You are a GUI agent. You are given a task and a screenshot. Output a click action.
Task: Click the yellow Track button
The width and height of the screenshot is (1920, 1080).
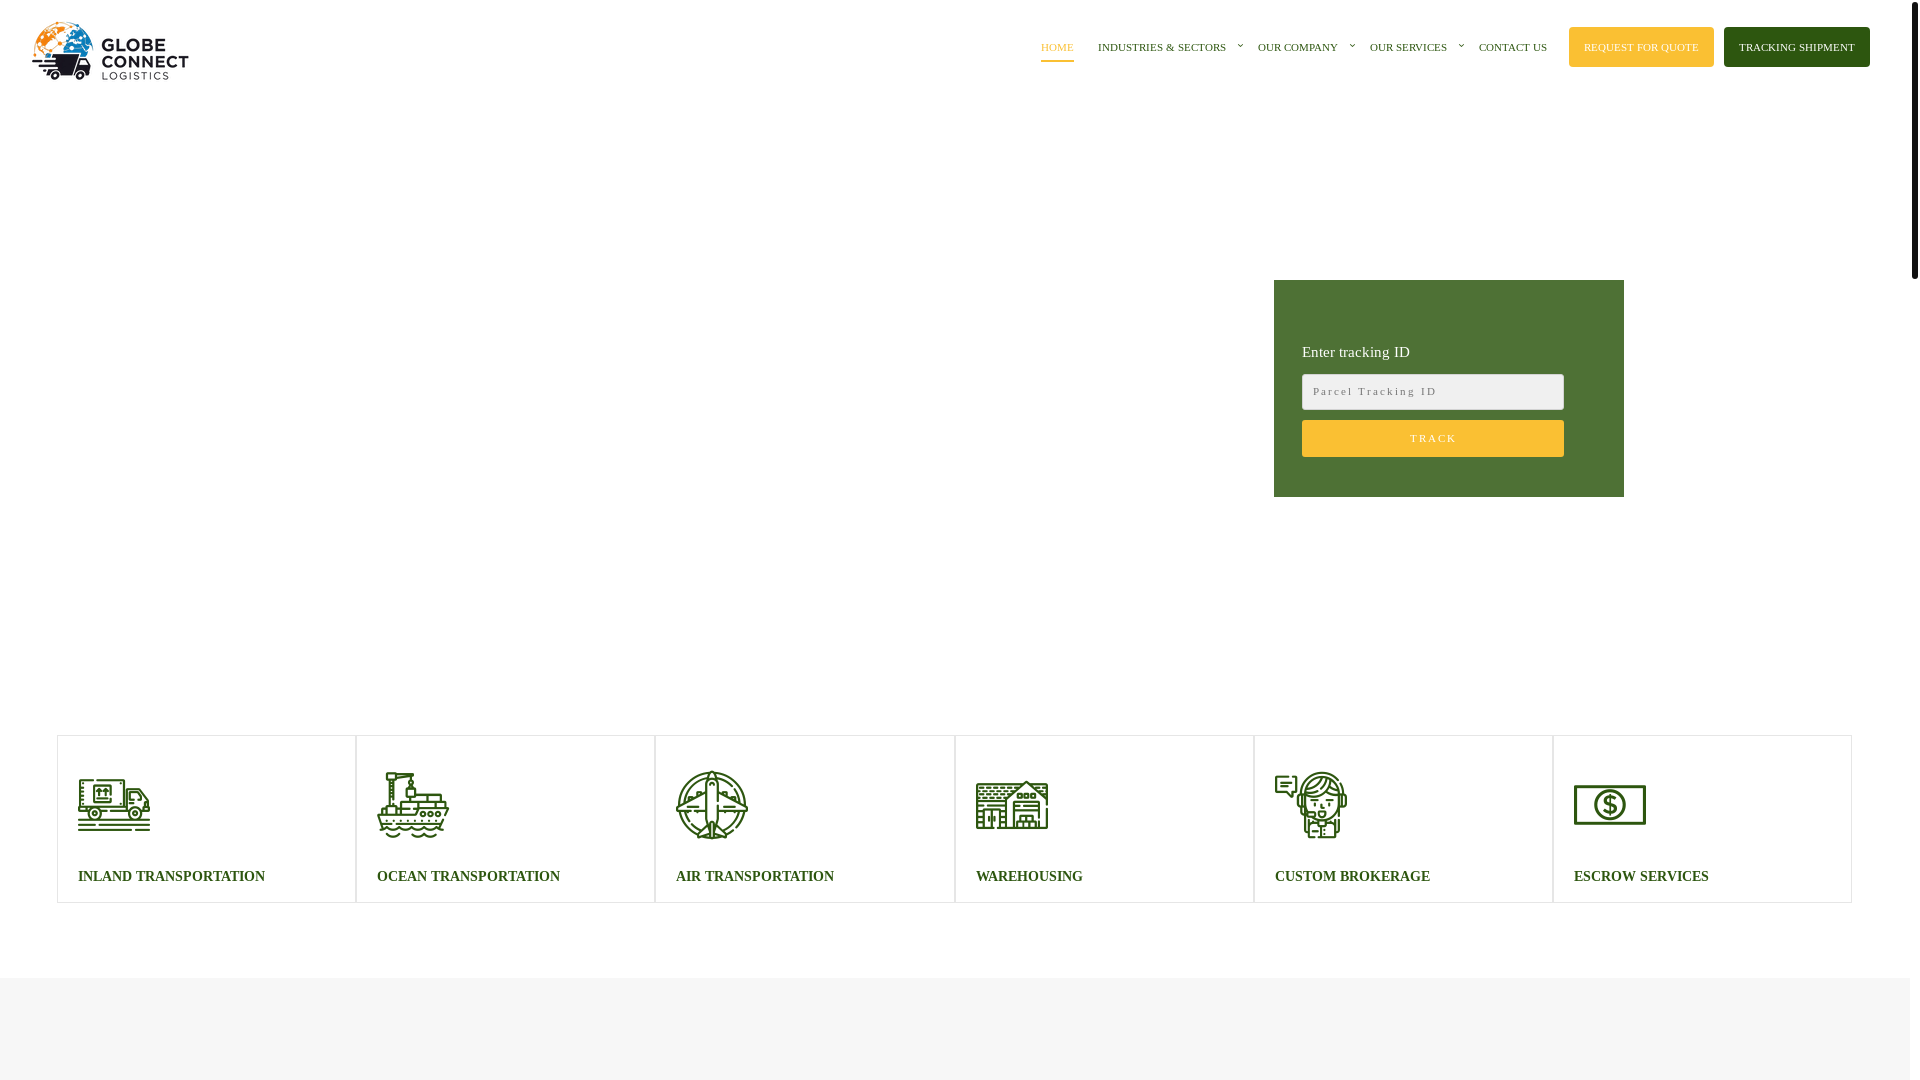coord(1433,438)
